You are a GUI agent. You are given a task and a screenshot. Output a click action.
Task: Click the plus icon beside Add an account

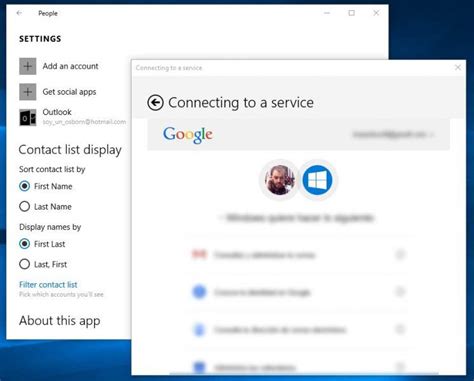point(28,66)
